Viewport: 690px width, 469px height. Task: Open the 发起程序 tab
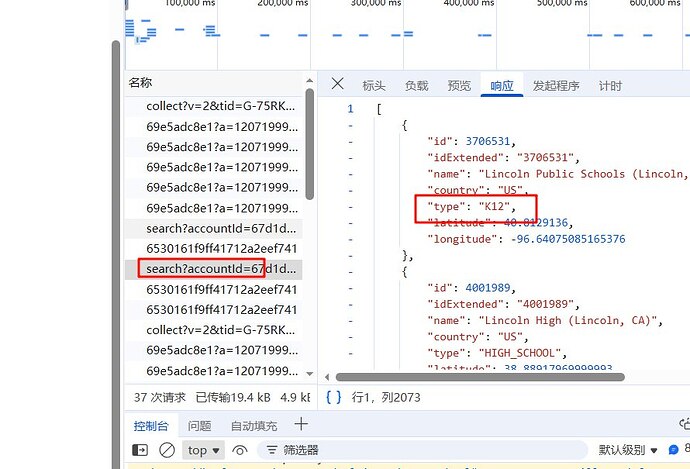coord(556,86)
